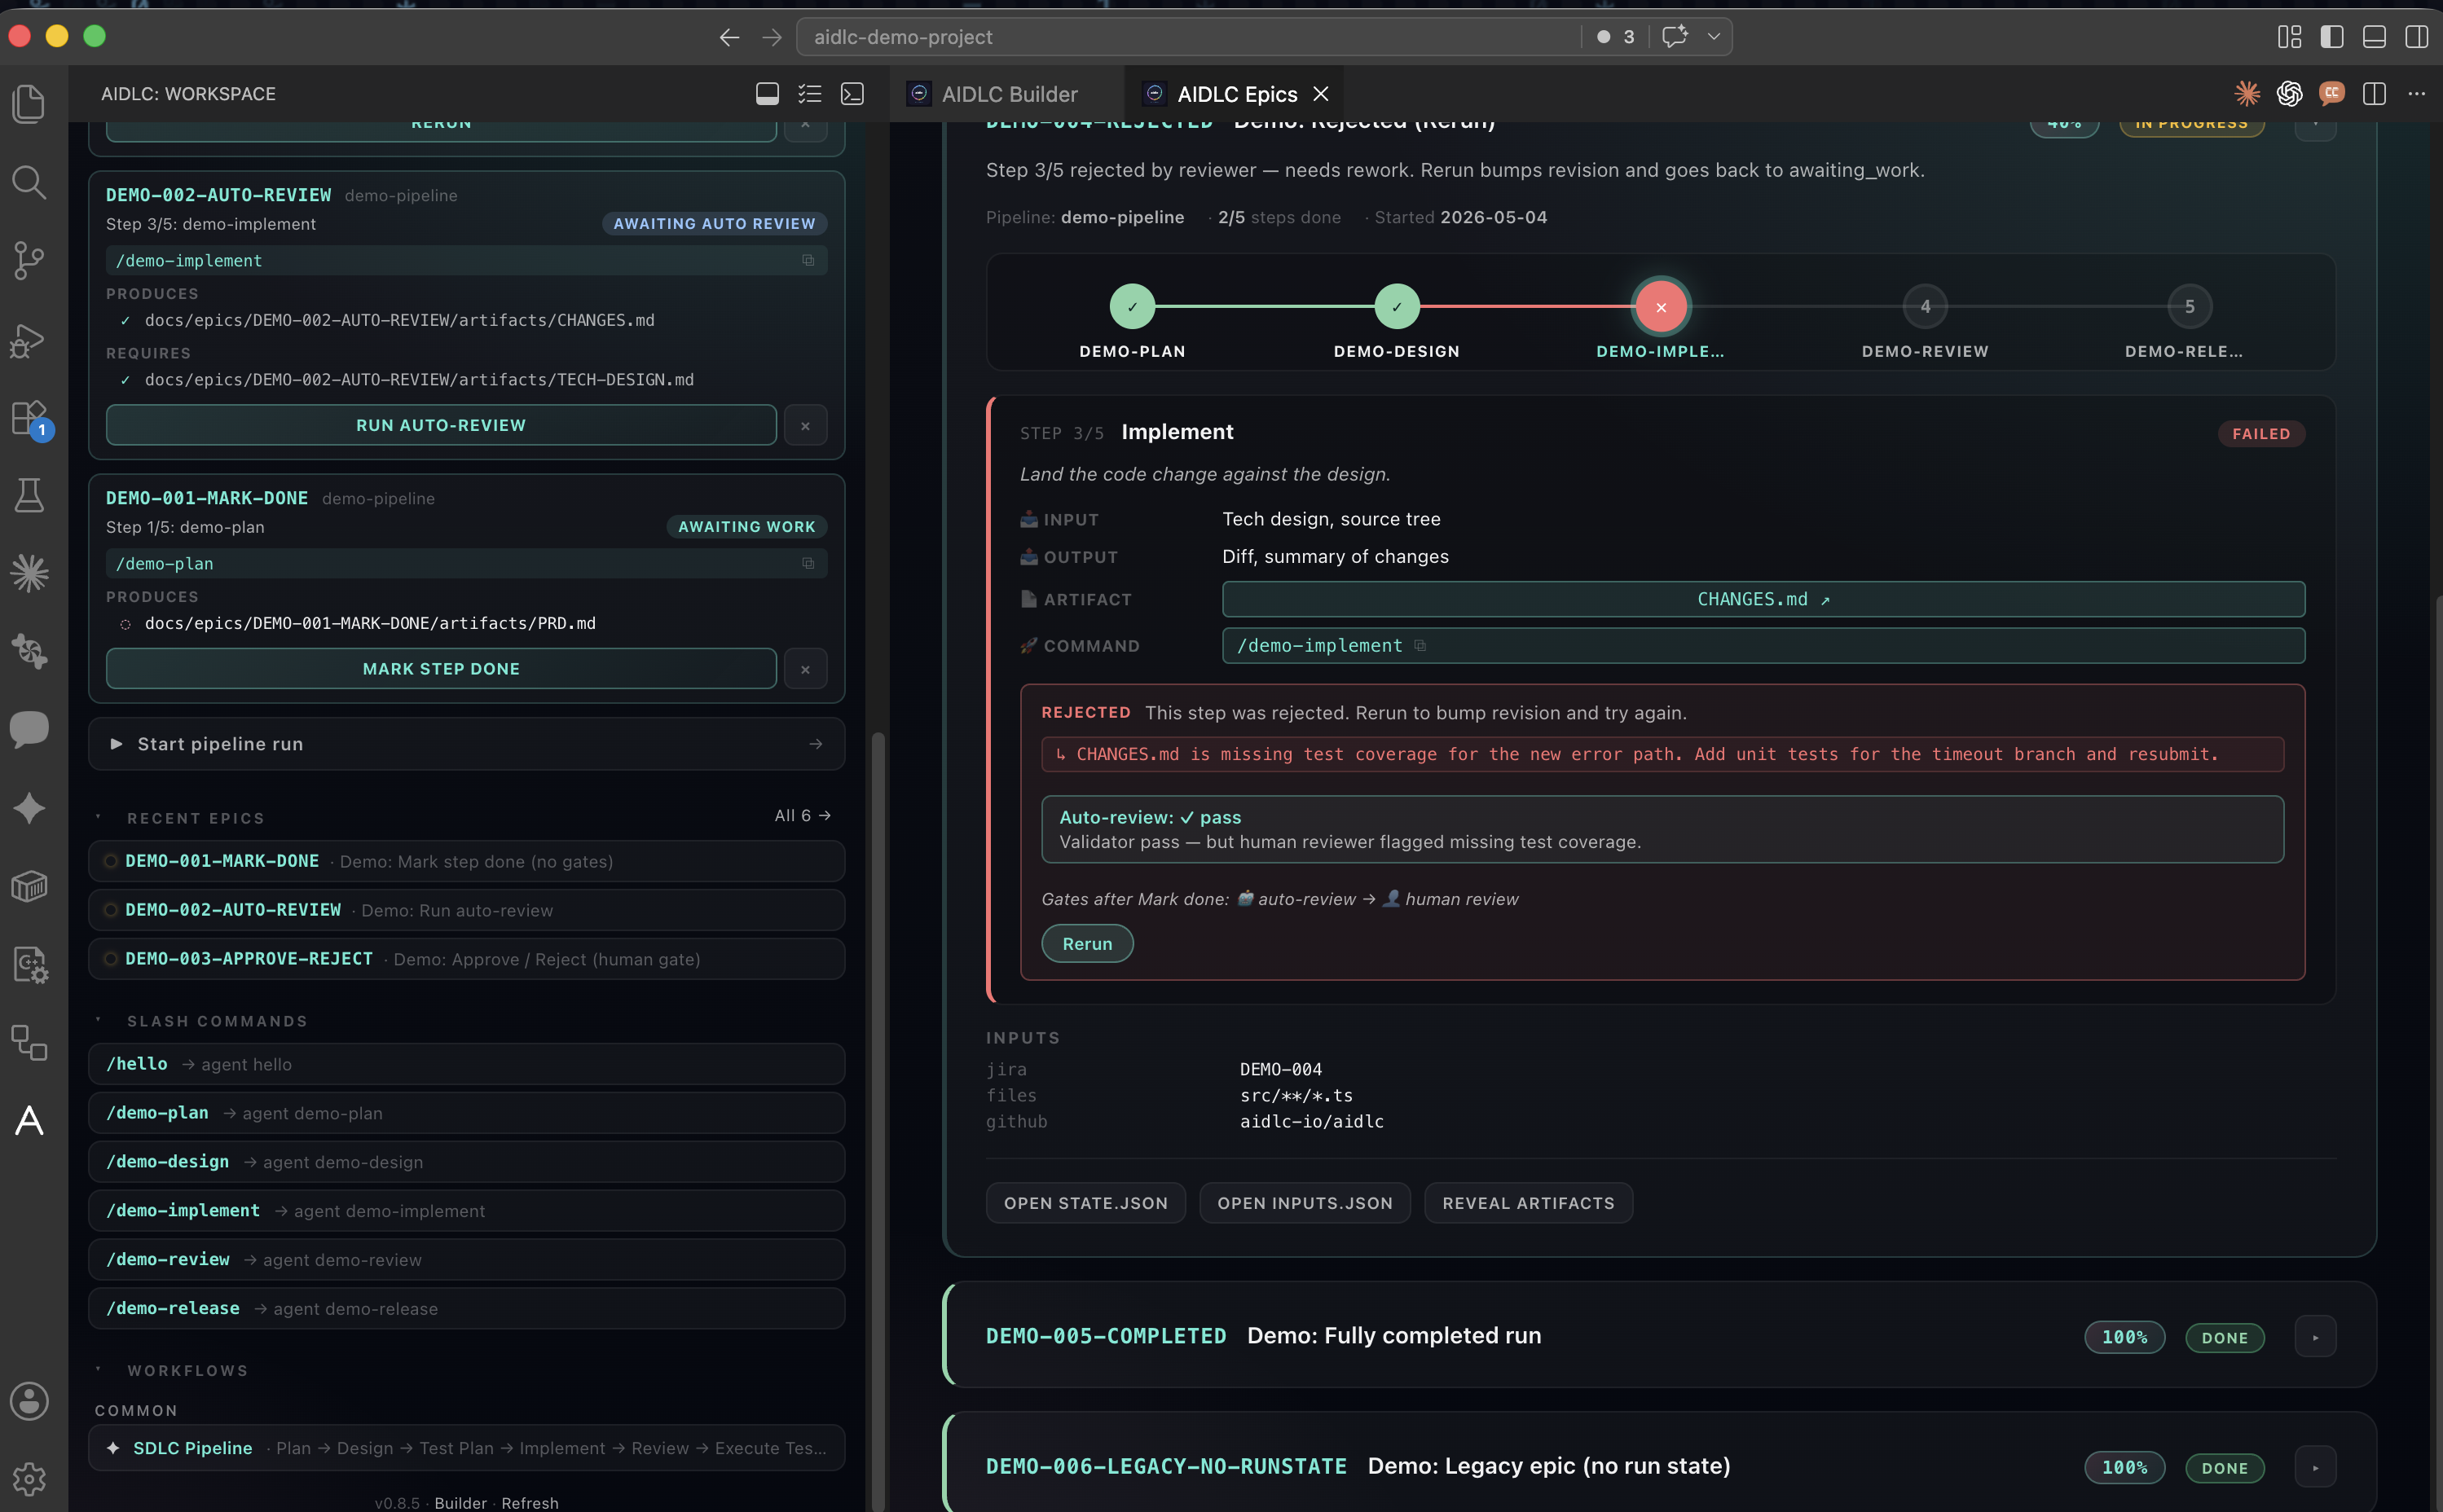Expand the DEMO-005-COMPLETED epic card

[2315, 1337]
